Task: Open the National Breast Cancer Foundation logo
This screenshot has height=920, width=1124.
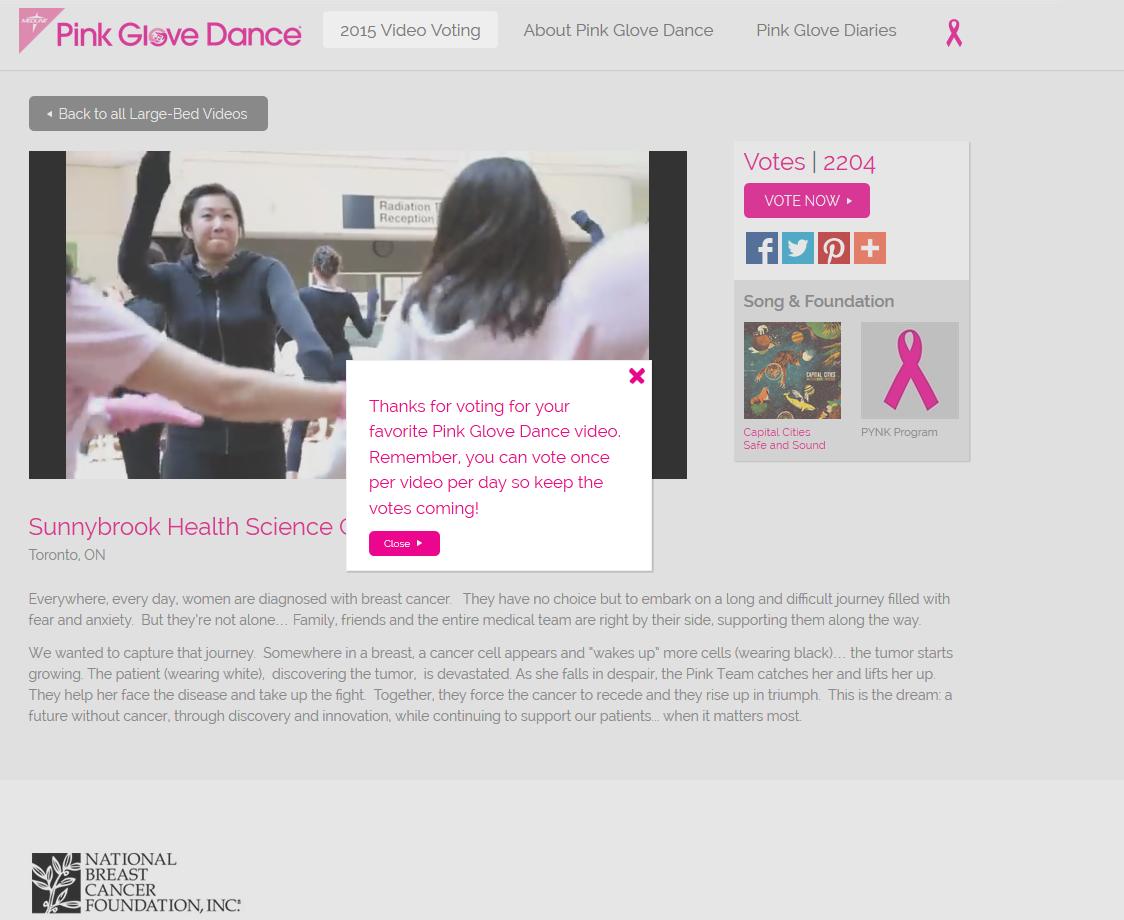Action: click(x=136, y=882)
